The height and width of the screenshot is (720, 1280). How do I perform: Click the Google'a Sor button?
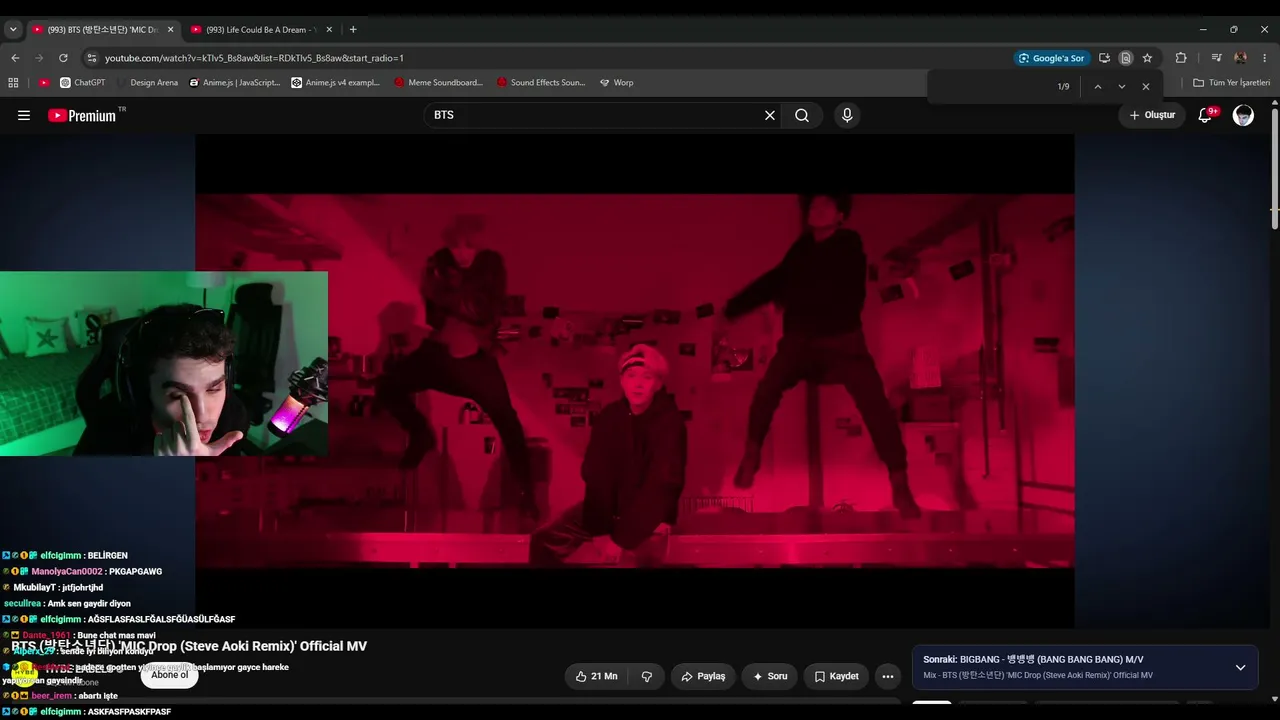pos(1051,58)
